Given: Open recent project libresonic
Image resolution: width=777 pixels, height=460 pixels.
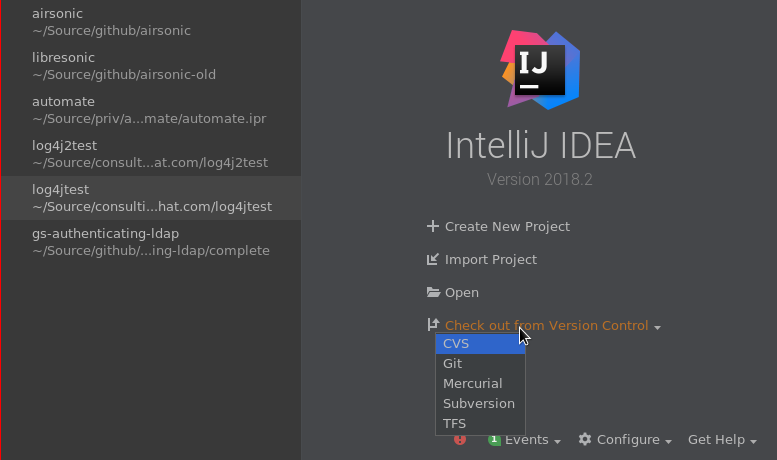Looking at the screenshot, I should 151,66.
